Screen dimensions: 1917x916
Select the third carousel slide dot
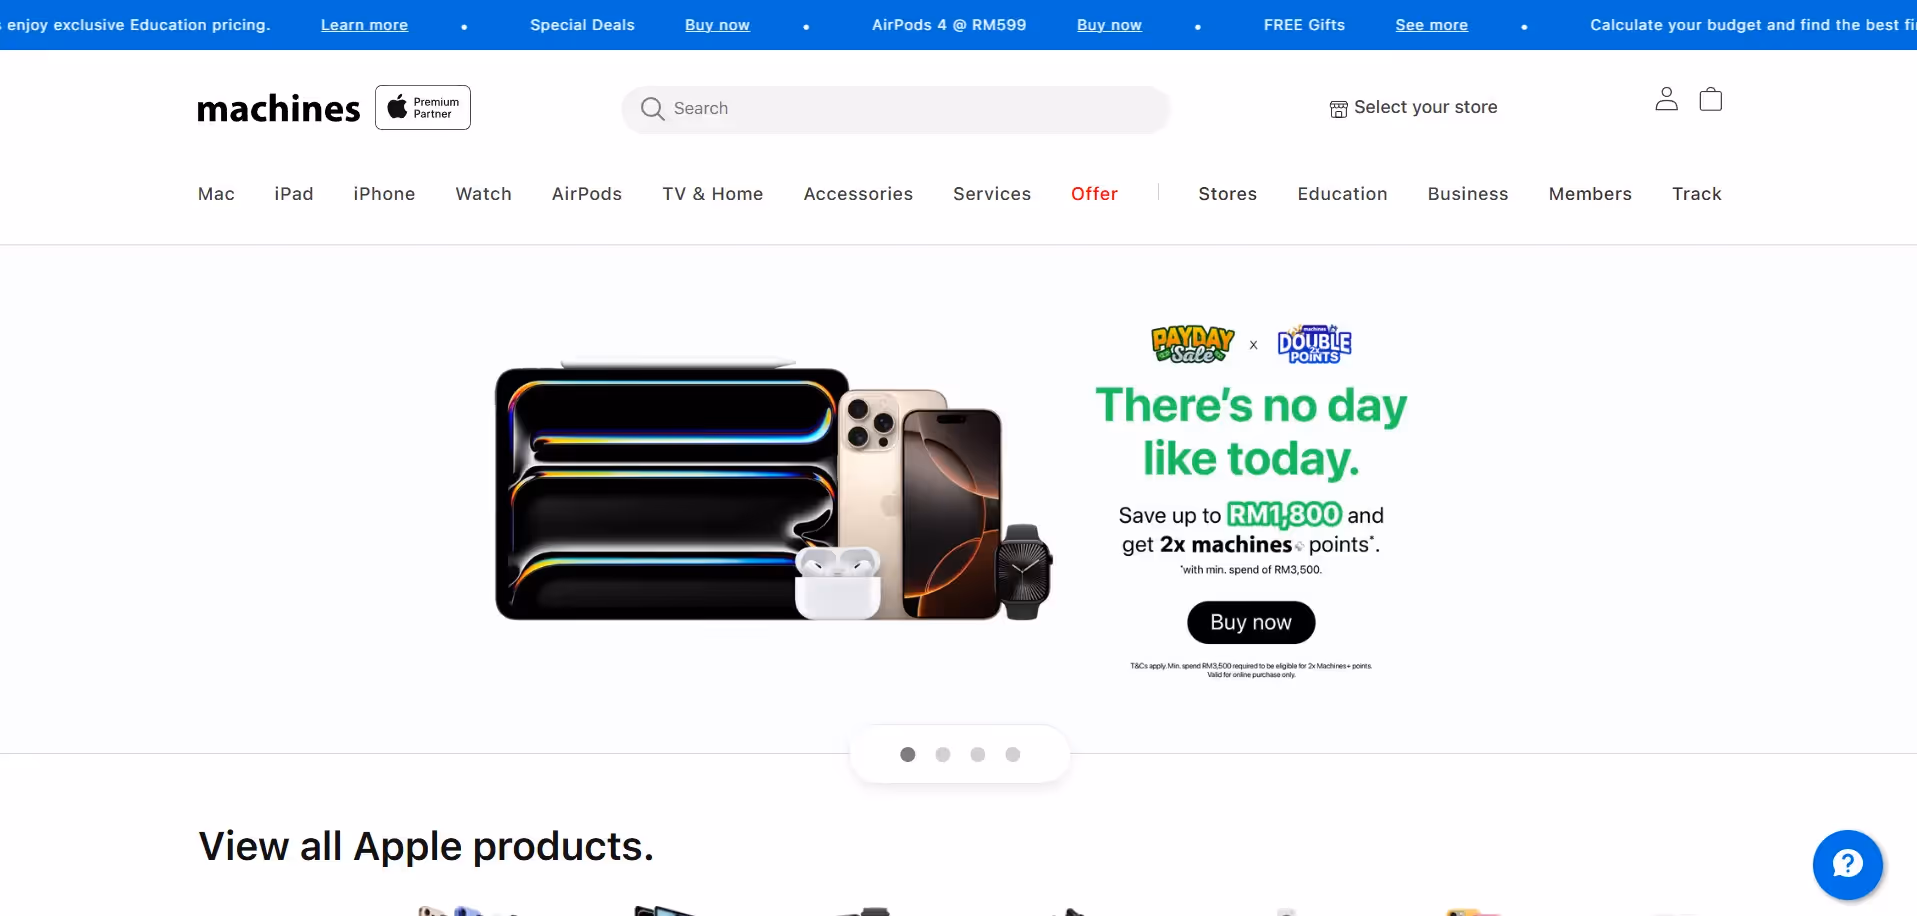978,755
